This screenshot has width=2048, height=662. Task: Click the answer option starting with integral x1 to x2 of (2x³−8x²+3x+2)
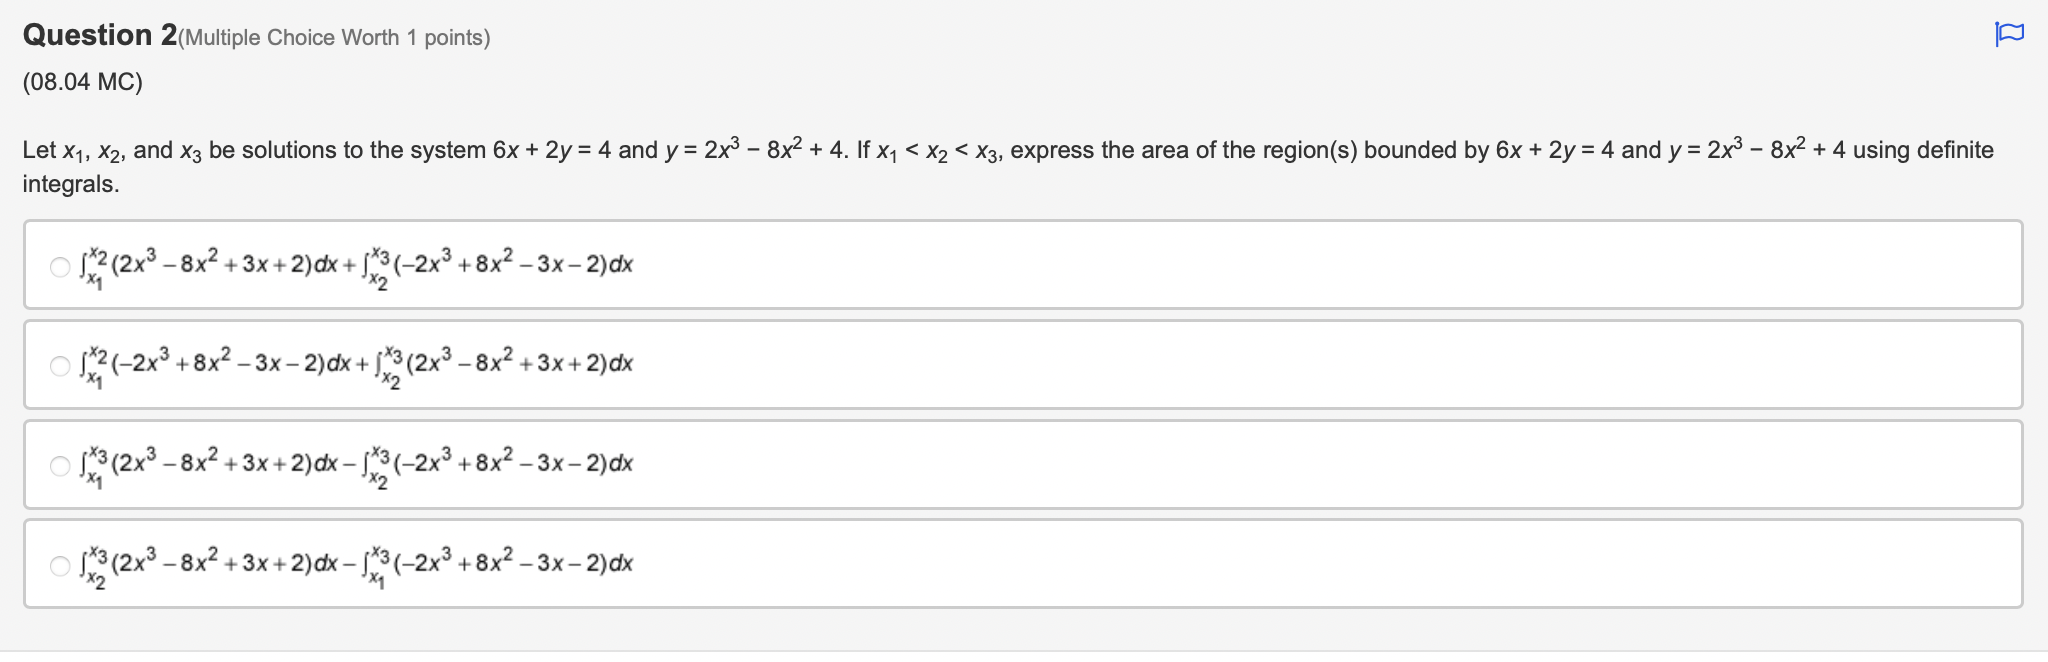tap(350, 264)
